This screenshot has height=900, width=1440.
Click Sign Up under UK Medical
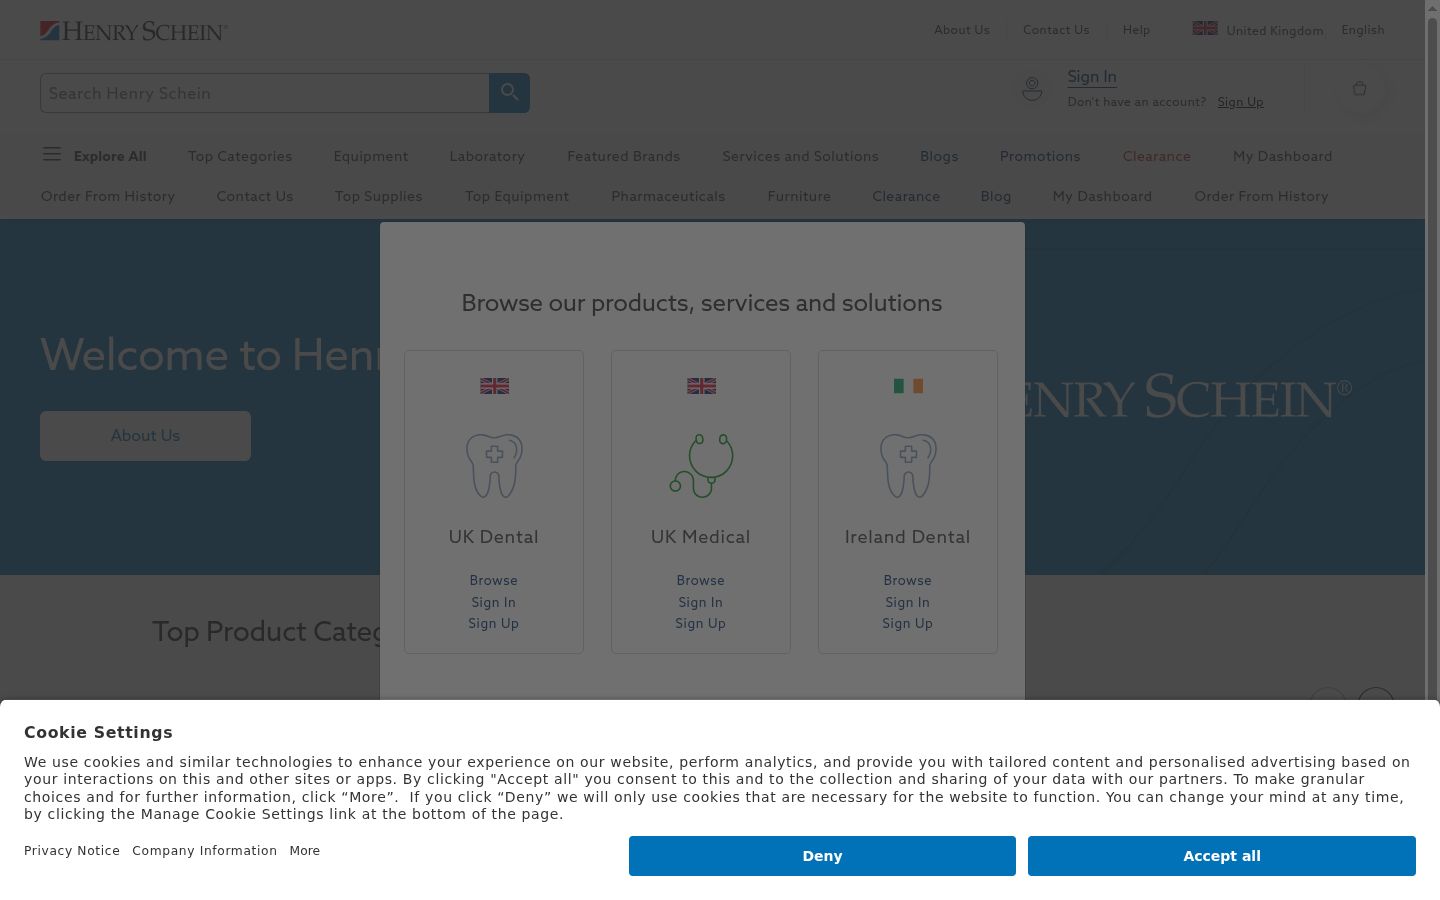tap(701, 623)
